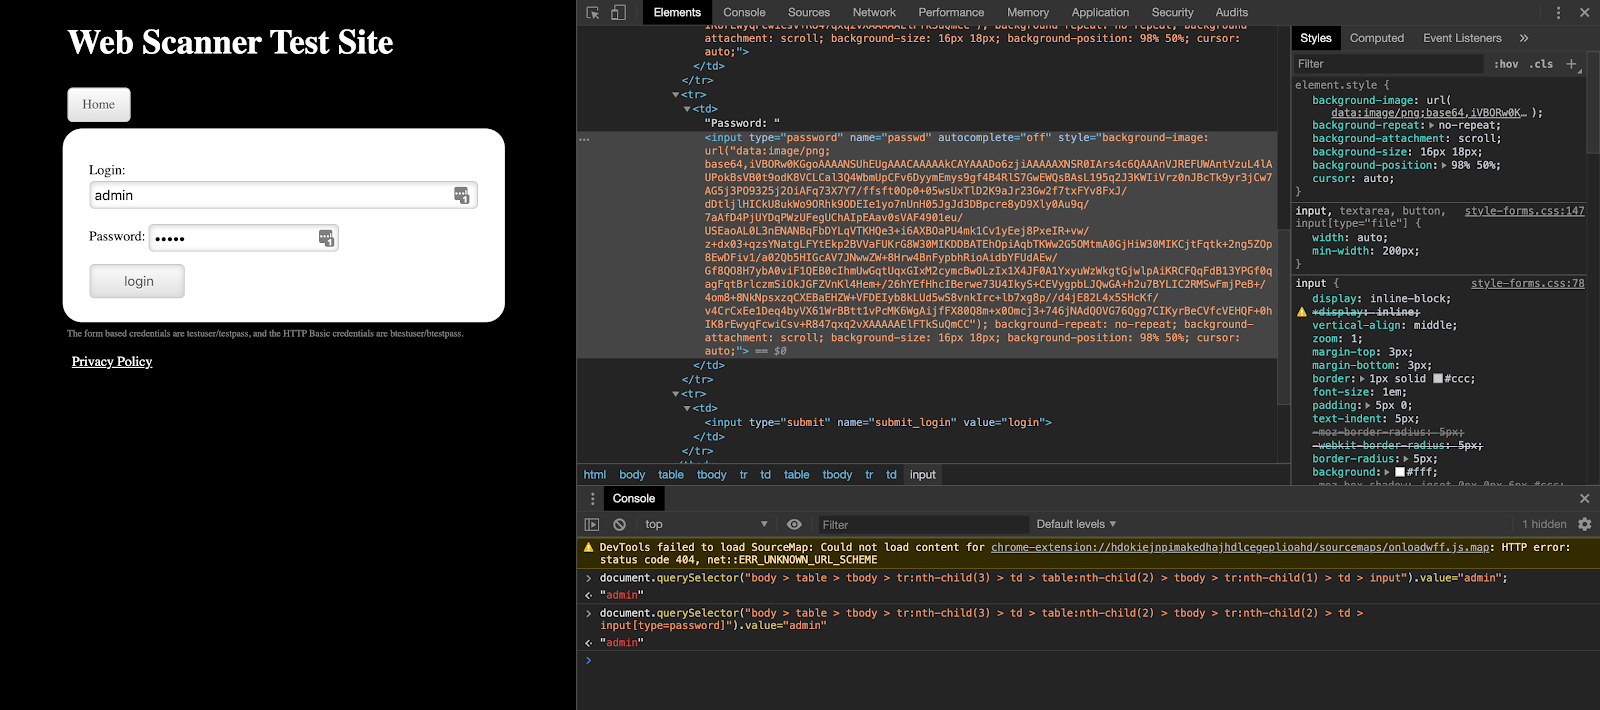
Task: Open console settings gear icon
Action: [1584, 524]
